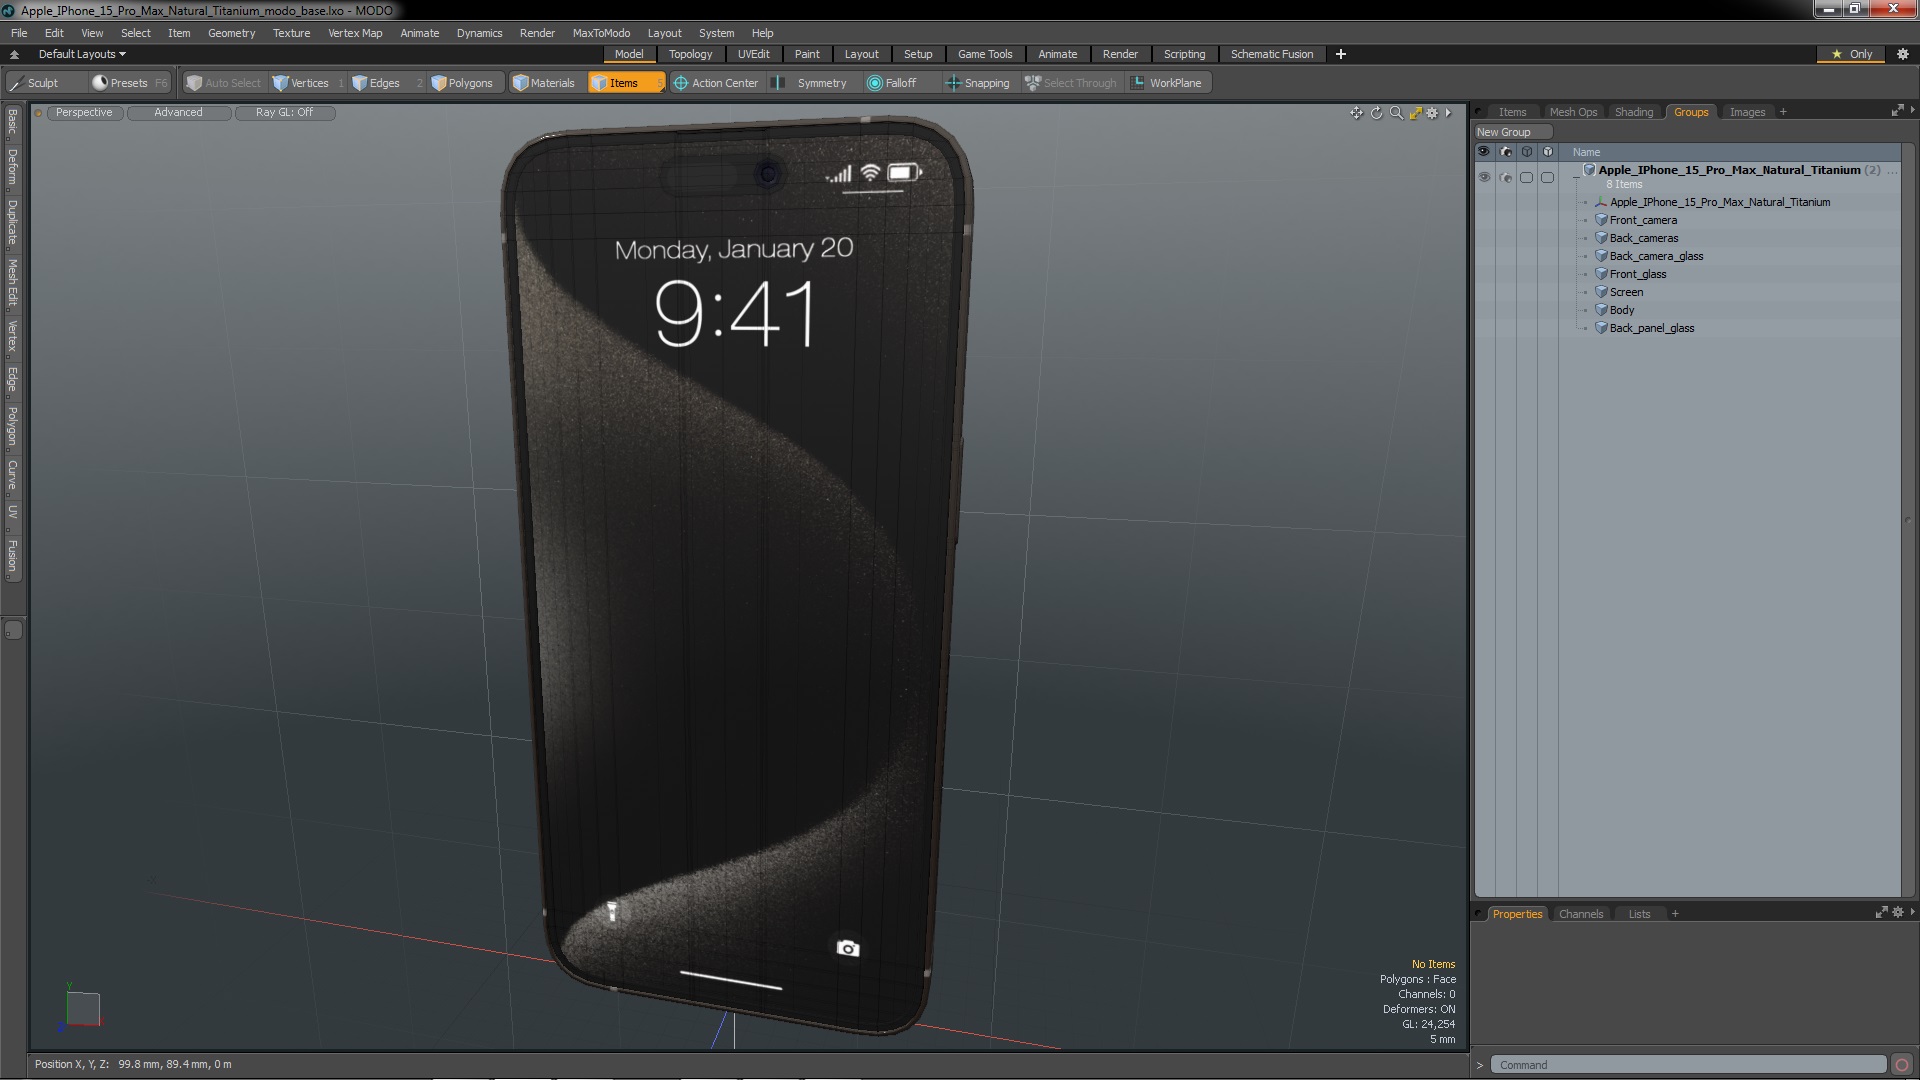This screenshot has height=1080, width=1920.
Task: Switch to the Channels tab
Action: pos(1580,914)
